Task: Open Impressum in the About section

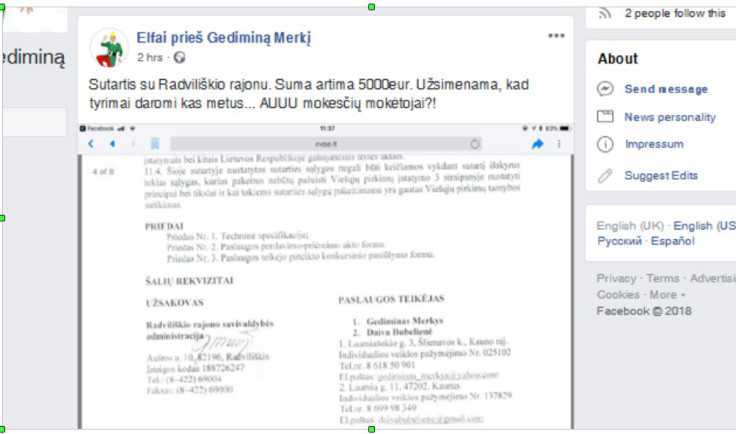Action: (x=654, y=145)
